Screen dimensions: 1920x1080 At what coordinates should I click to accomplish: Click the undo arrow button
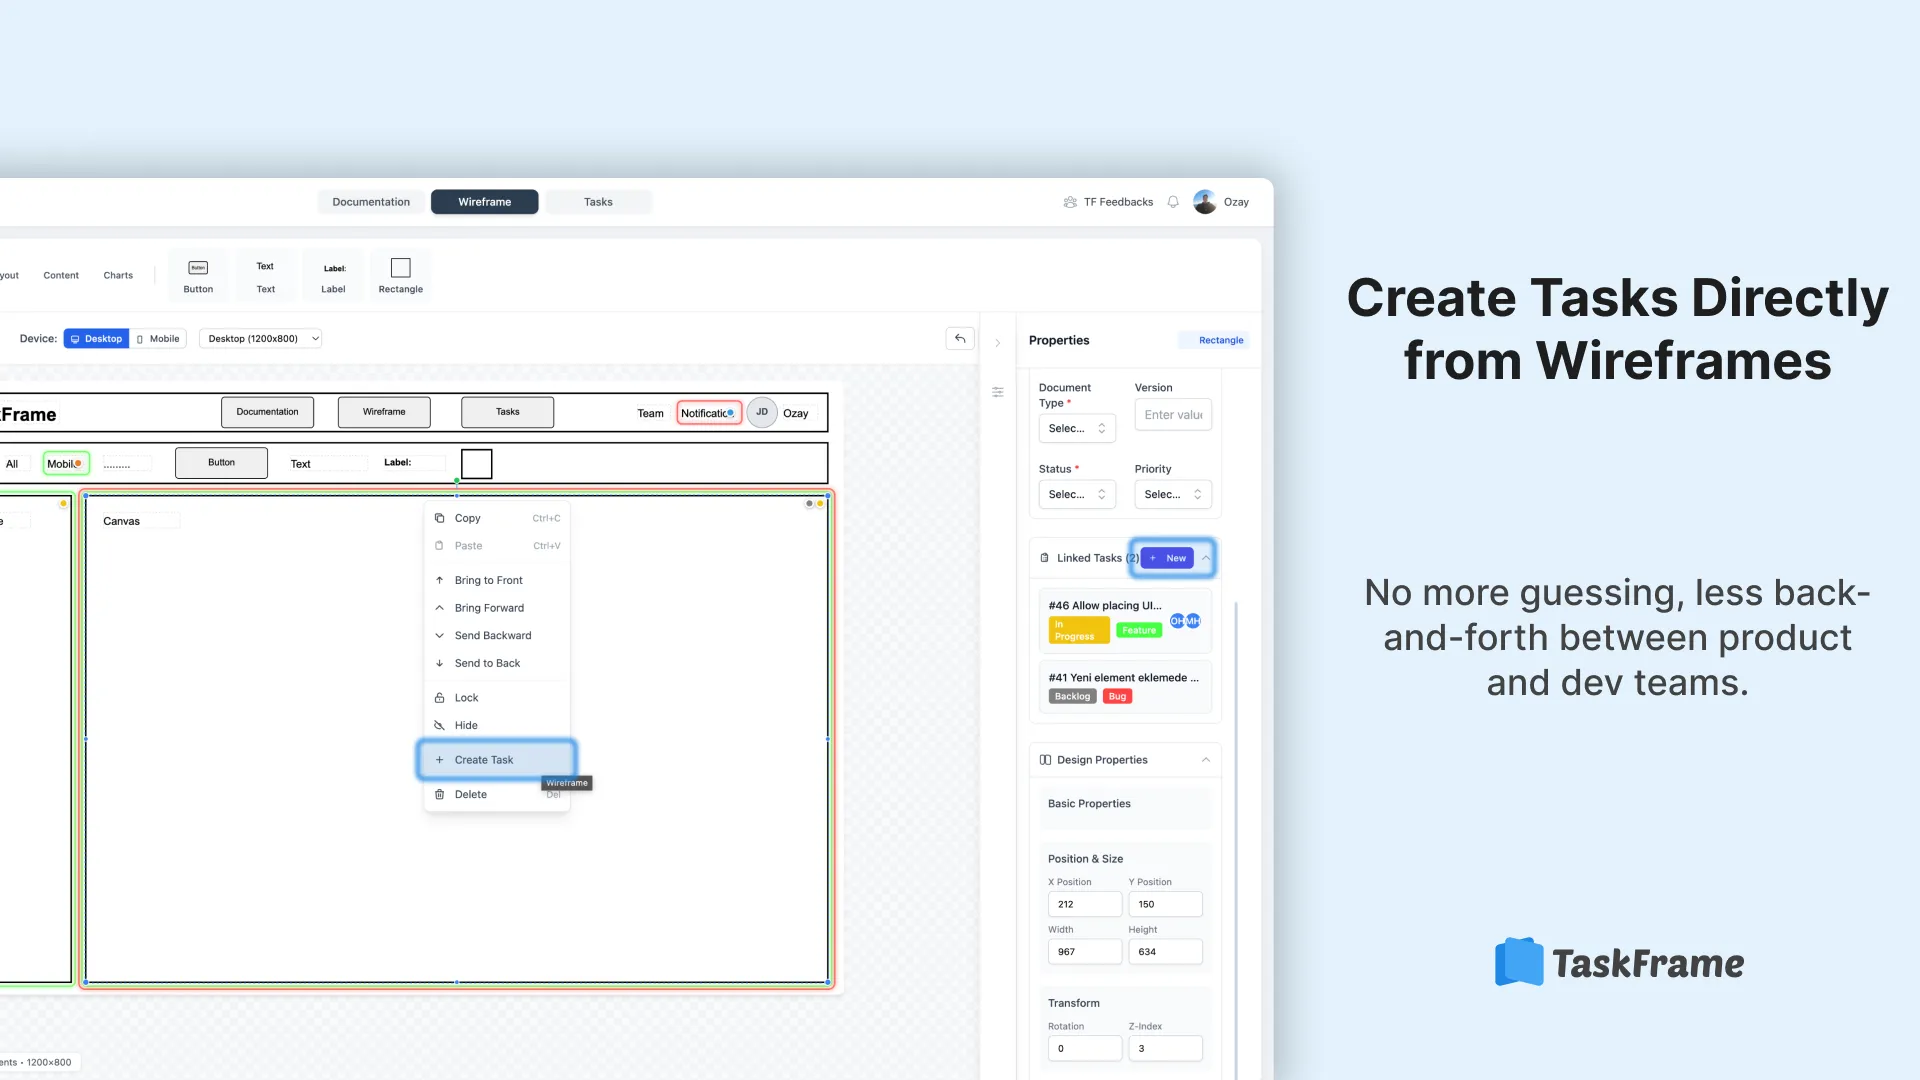pyautogui.click(x=960, y=339)
